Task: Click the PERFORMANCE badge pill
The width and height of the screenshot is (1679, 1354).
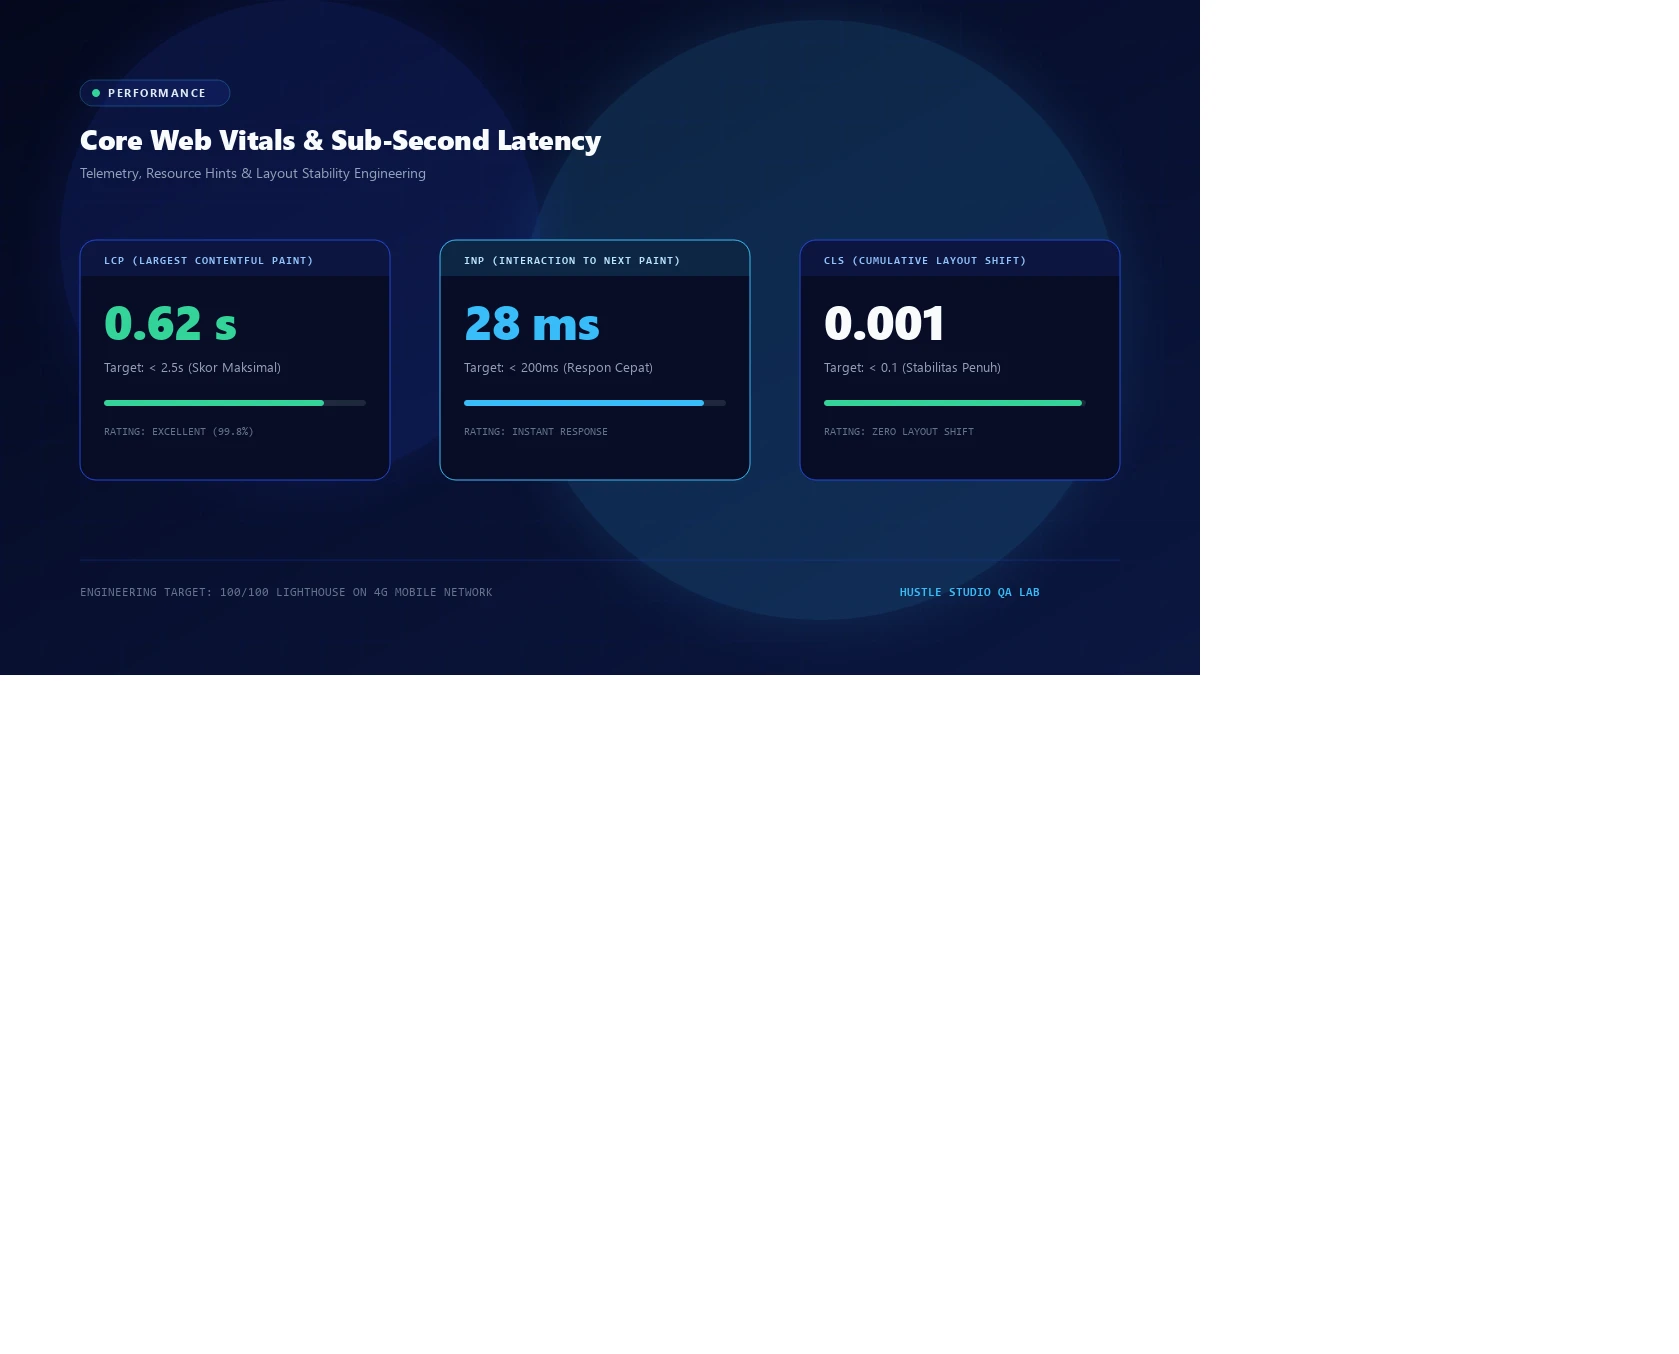Action: pyautogui.click(x=155, y=93)
